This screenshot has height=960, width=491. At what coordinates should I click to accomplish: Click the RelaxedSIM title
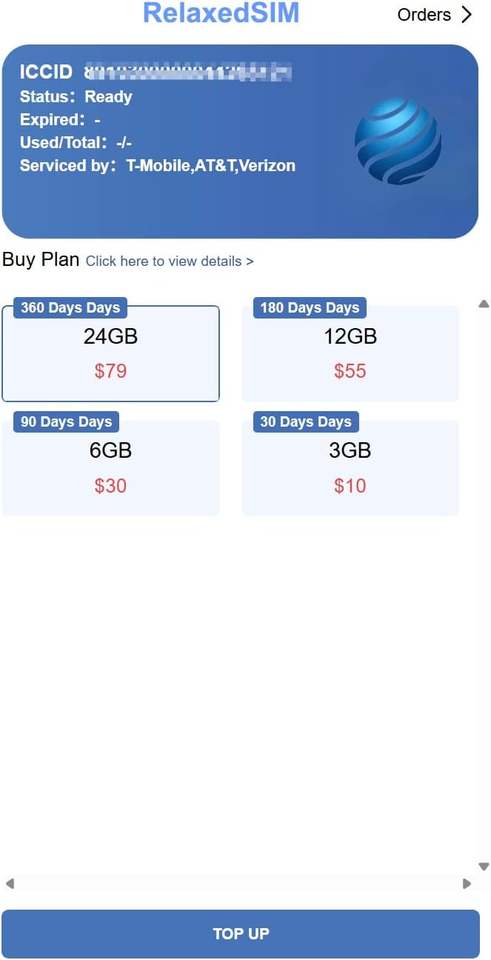click(x=221, y=13)
